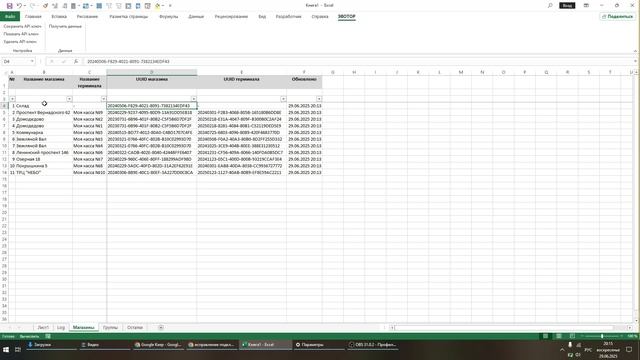
Task: Expand the formula bar chevron
Action: (x=636, y=61)
